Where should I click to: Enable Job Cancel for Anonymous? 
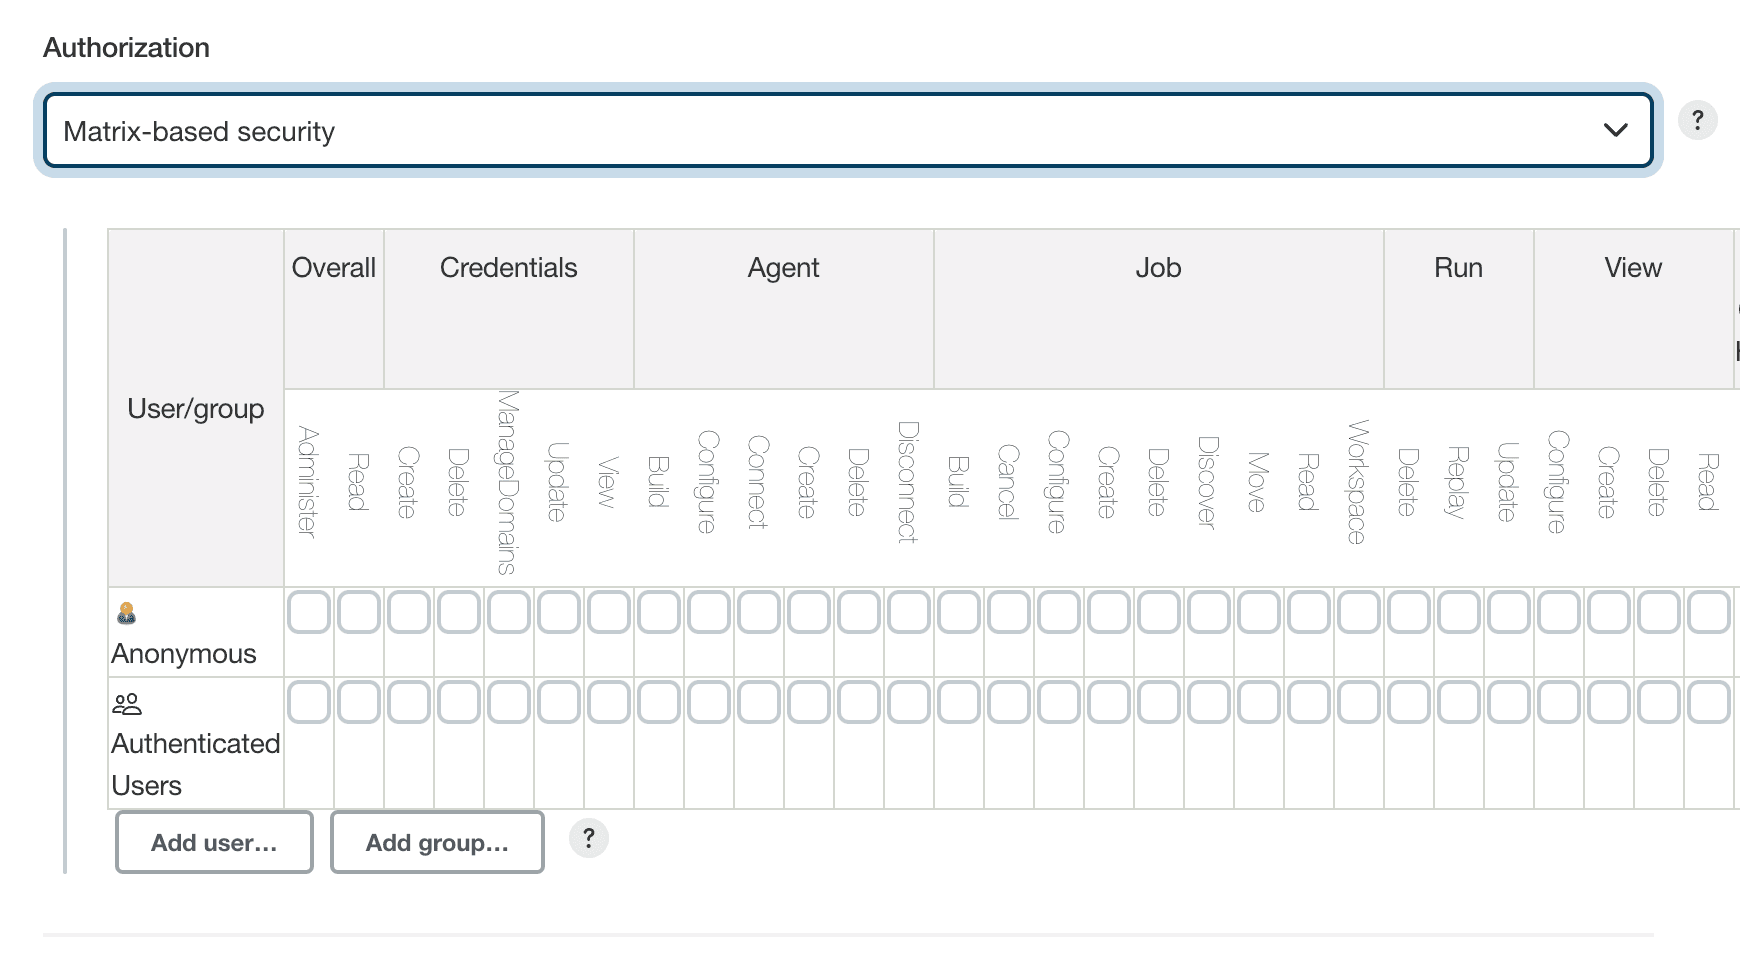click(x=1008, y=612)
